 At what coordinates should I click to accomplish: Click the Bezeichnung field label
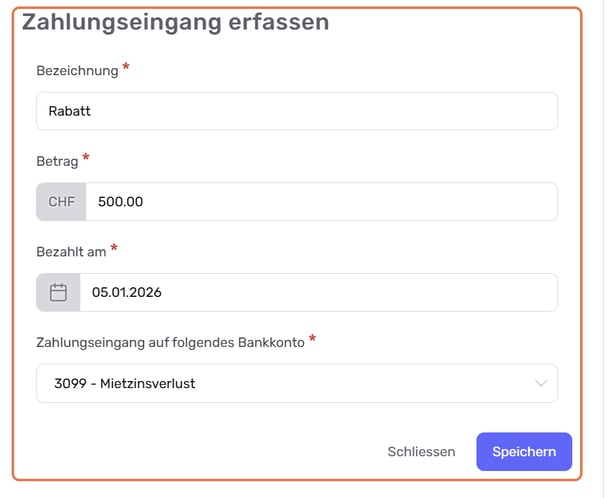tap(77, 71)
